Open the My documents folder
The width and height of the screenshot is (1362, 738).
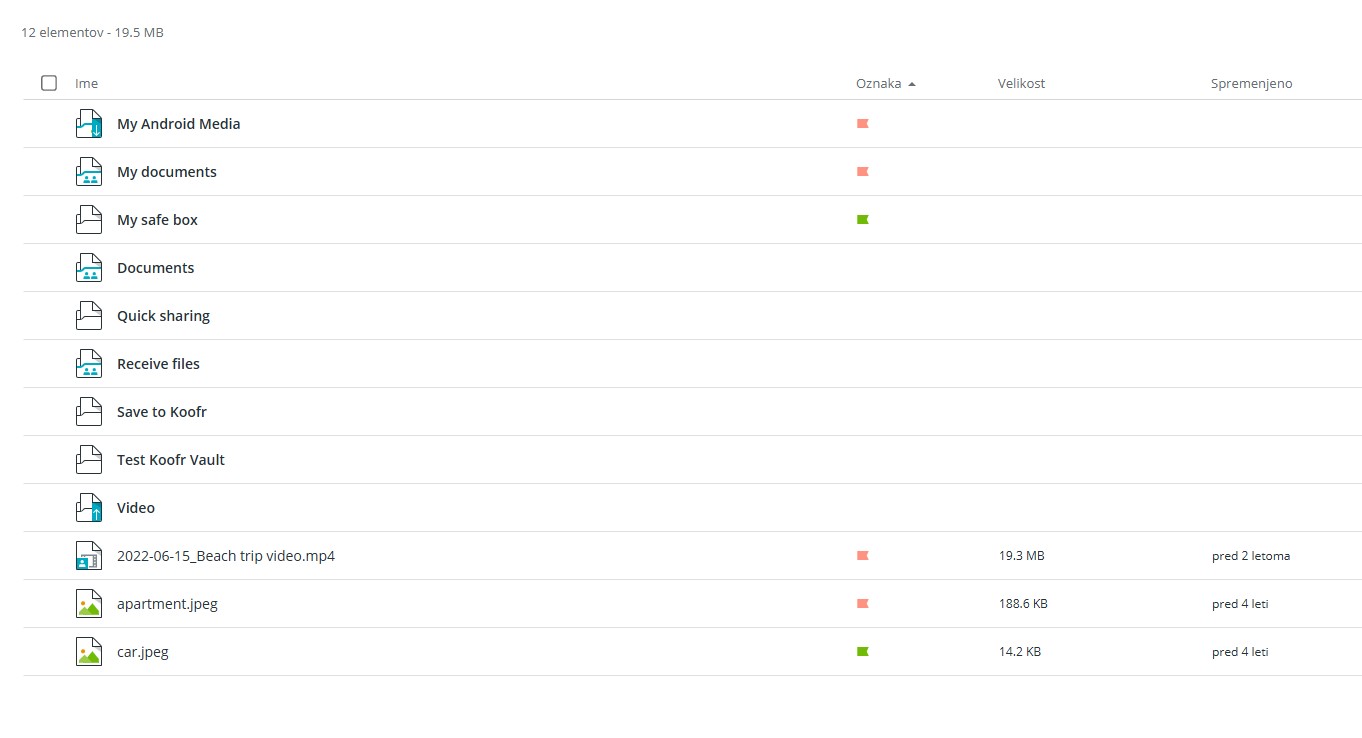tap(167, 172)
